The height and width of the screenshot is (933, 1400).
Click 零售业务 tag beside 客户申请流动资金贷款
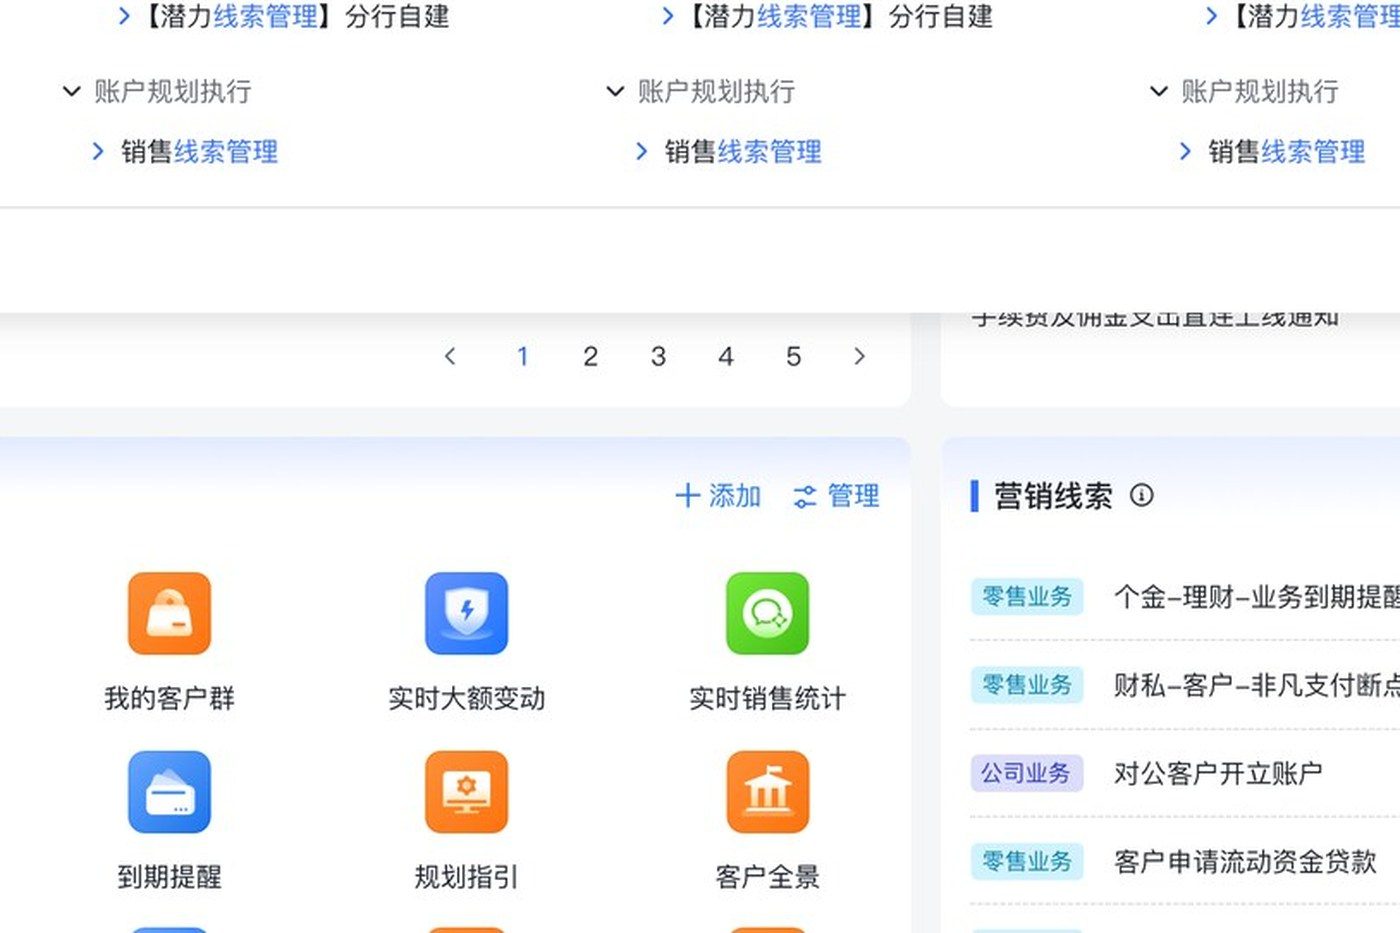(1026, 861)
